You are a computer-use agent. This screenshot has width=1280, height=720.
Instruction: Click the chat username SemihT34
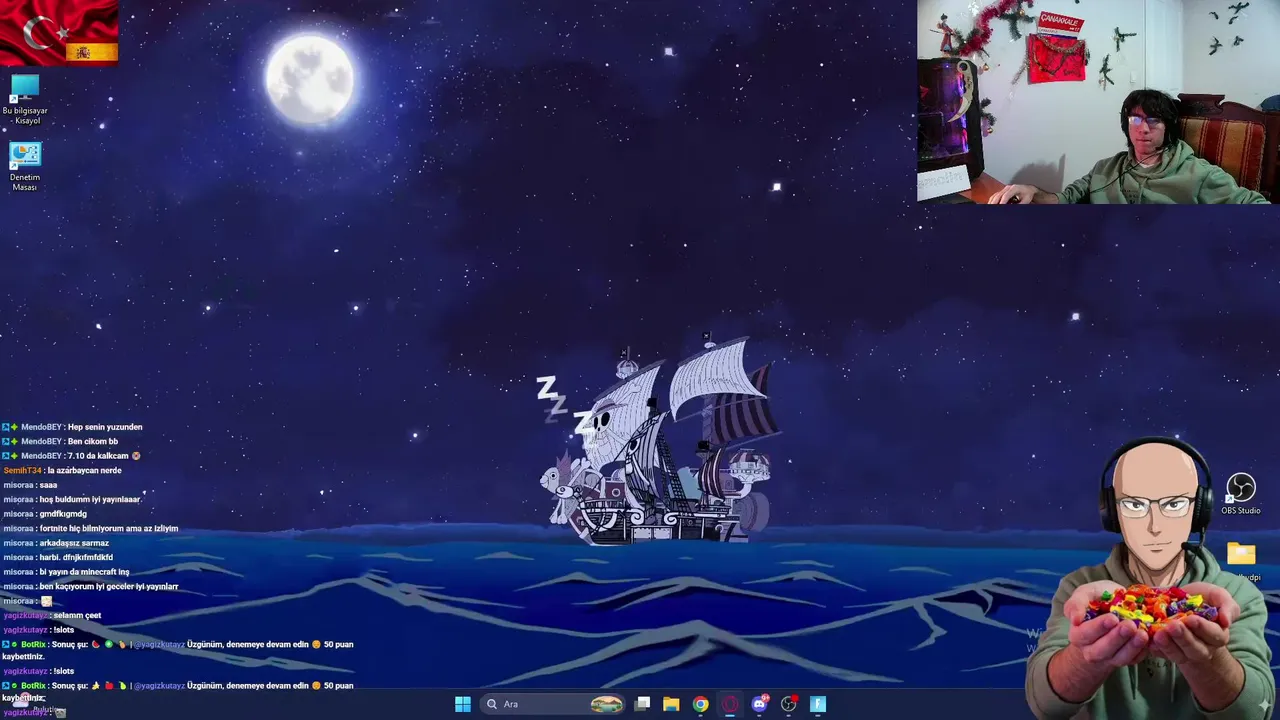tap(22, 470)
